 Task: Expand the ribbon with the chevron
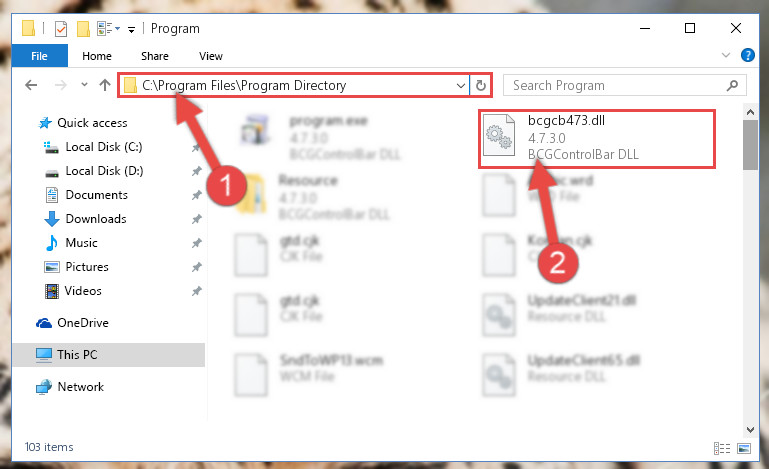[x=726, y=55]
